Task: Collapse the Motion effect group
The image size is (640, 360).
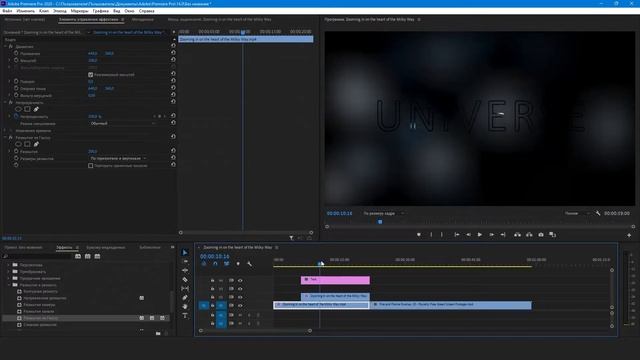Action: (x=5, y=47)
